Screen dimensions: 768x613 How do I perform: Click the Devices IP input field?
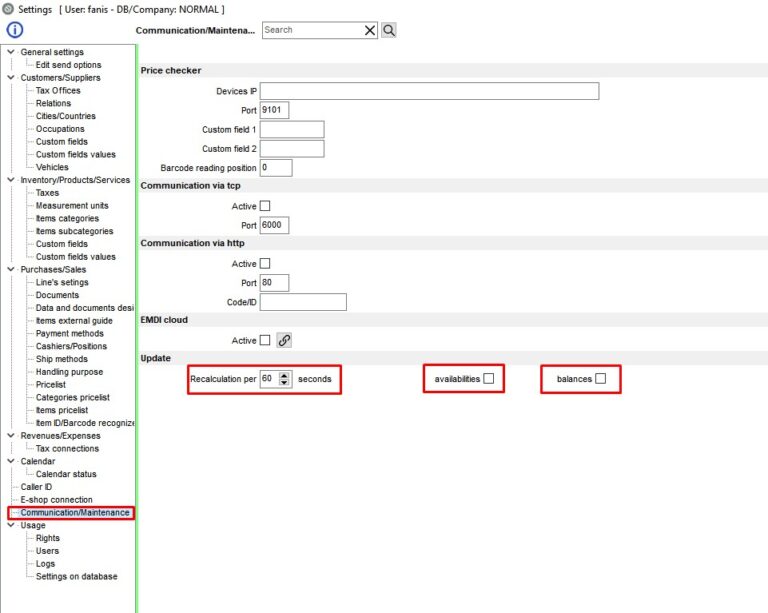pyautogui.click(x=429, y=91)
